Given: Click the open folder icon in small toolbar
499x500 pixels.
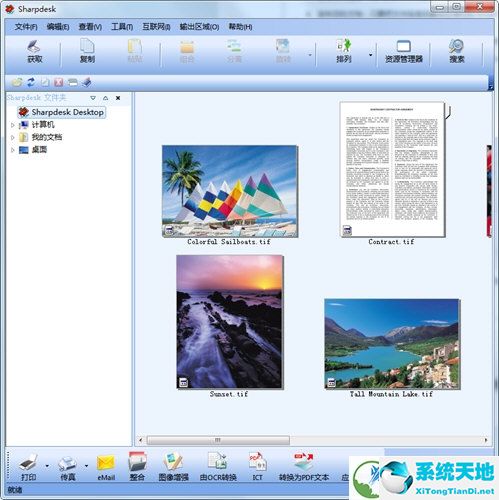Looking at the screenshot, I should pyautogui.click(x=17, y=82).
